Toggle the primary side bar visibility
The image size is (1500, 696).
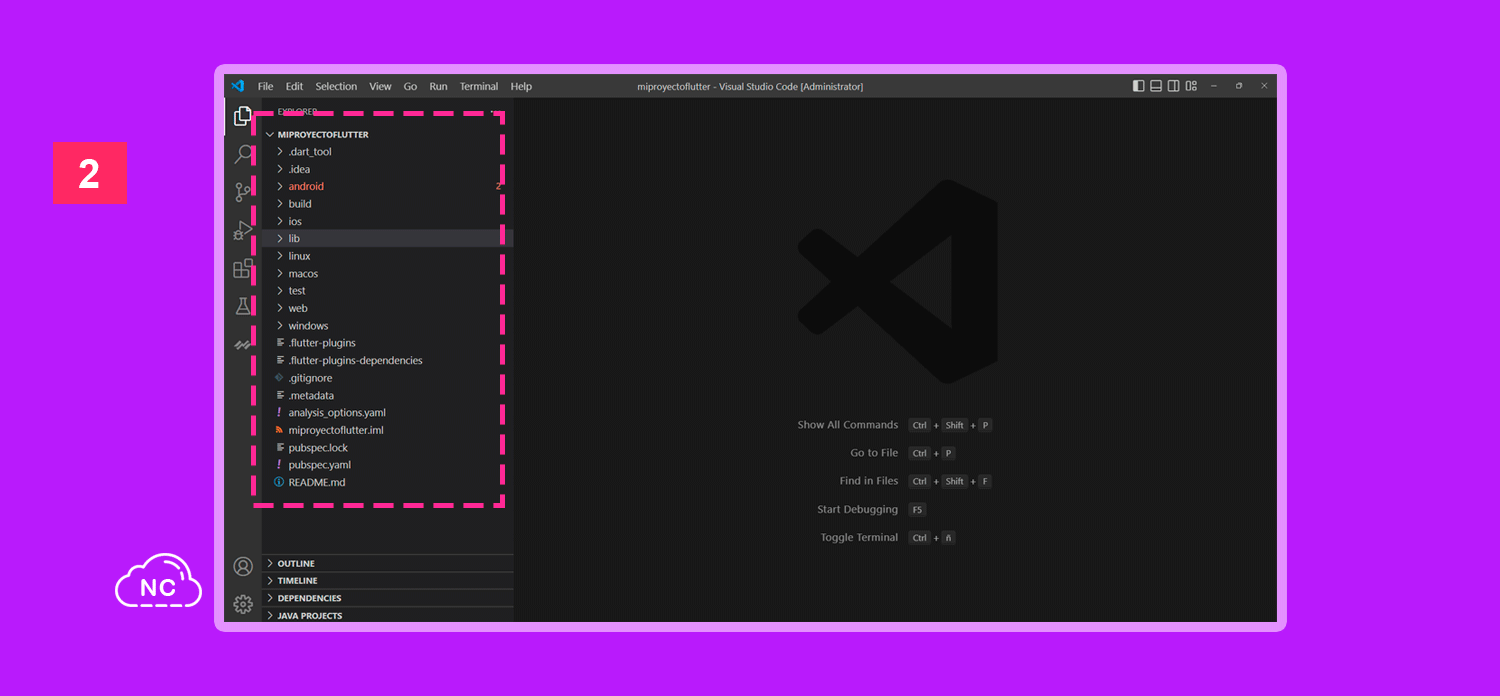1138,86
